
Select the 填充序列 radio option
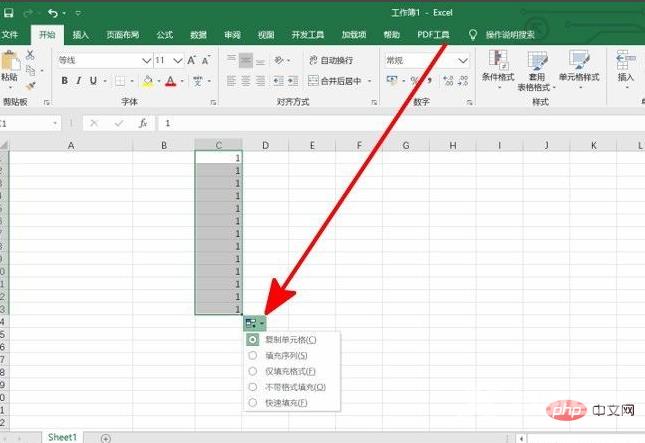(252, 355)
